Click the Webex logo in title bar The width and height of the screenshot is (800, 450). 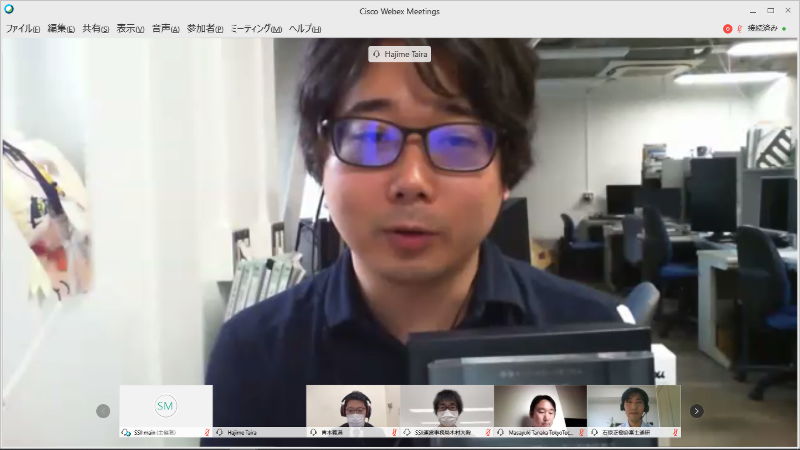click(9, 10)
